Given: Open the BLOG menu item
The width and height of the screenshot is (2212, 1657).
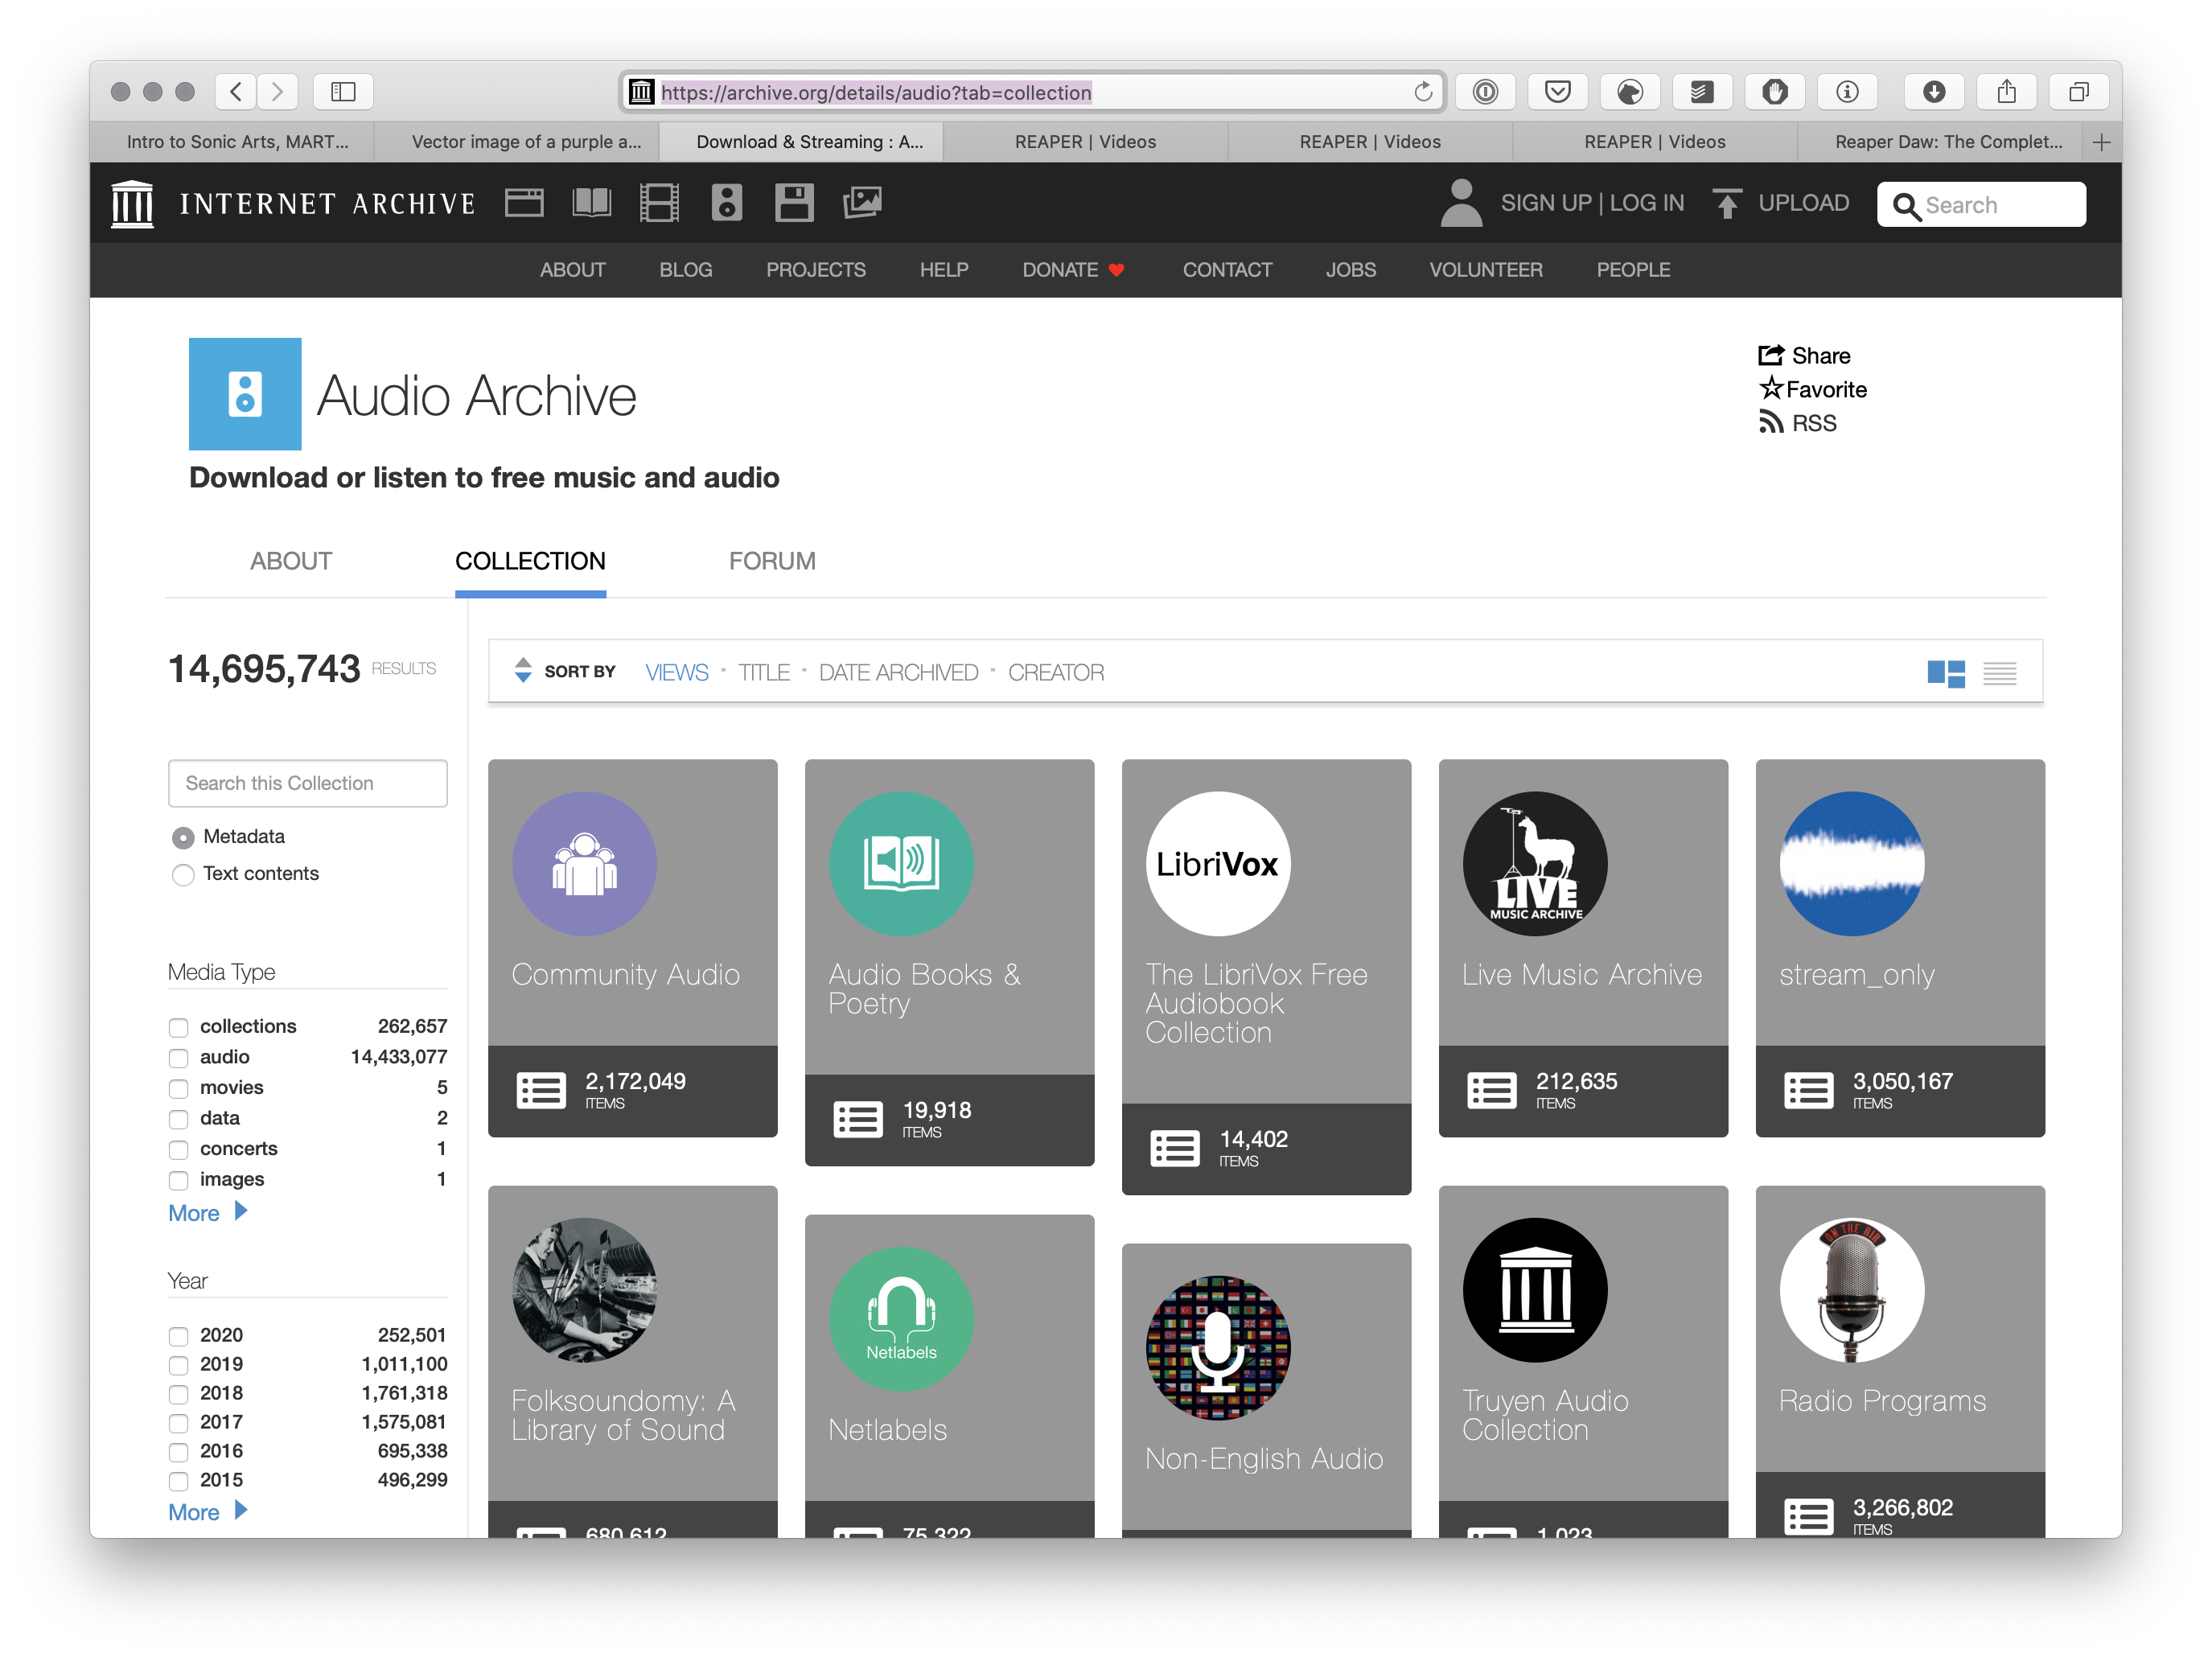Looking at the screenshot, I should 686,270.
